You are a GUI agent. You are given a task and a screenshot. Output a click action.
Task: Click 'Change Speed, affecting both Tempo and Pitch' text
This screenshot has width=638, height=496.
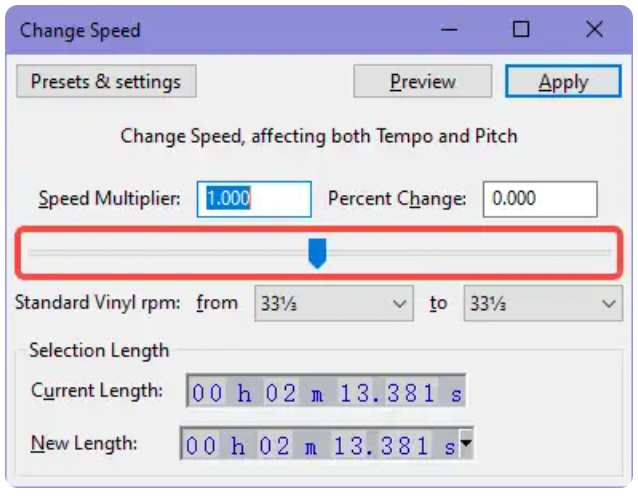coord(319,136)
